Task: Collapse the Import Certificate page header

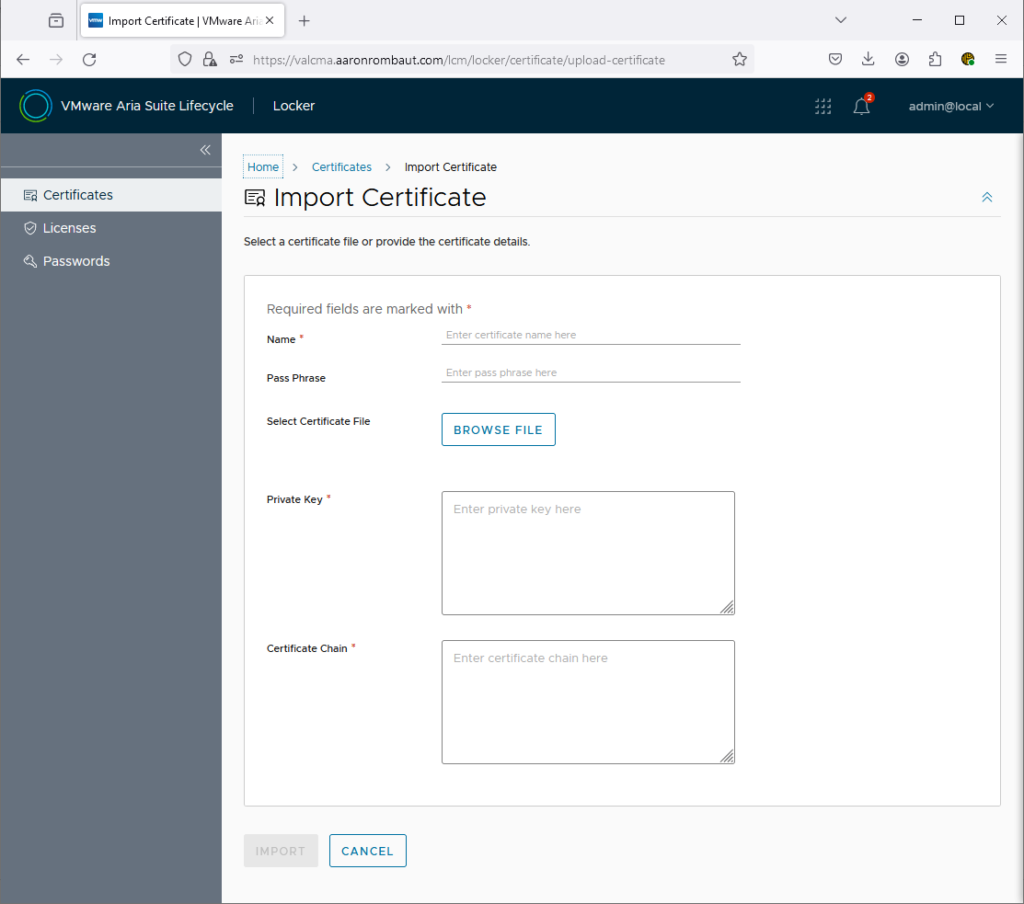Action: [x=987, y=198]
